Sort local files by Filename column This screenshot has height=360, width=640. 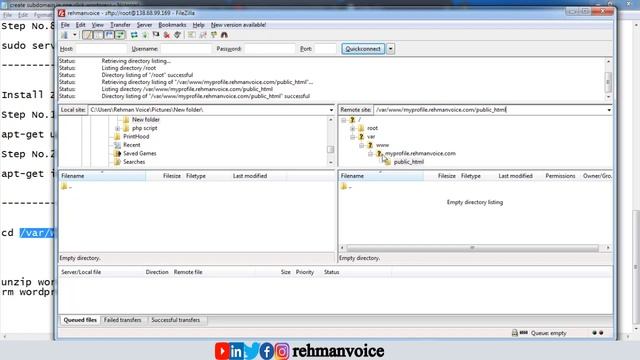(102, 176)
